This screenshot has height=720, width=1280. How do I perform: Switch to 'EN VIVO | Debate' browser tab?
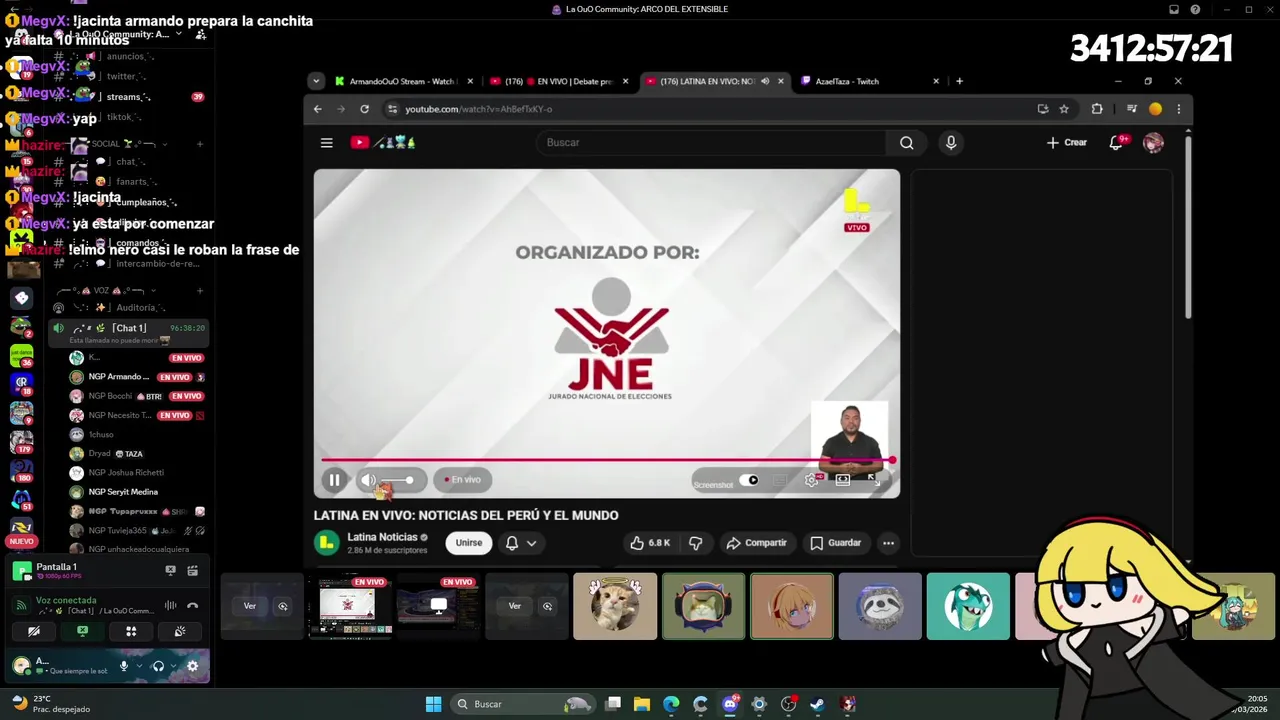click(x=558, y=81)
